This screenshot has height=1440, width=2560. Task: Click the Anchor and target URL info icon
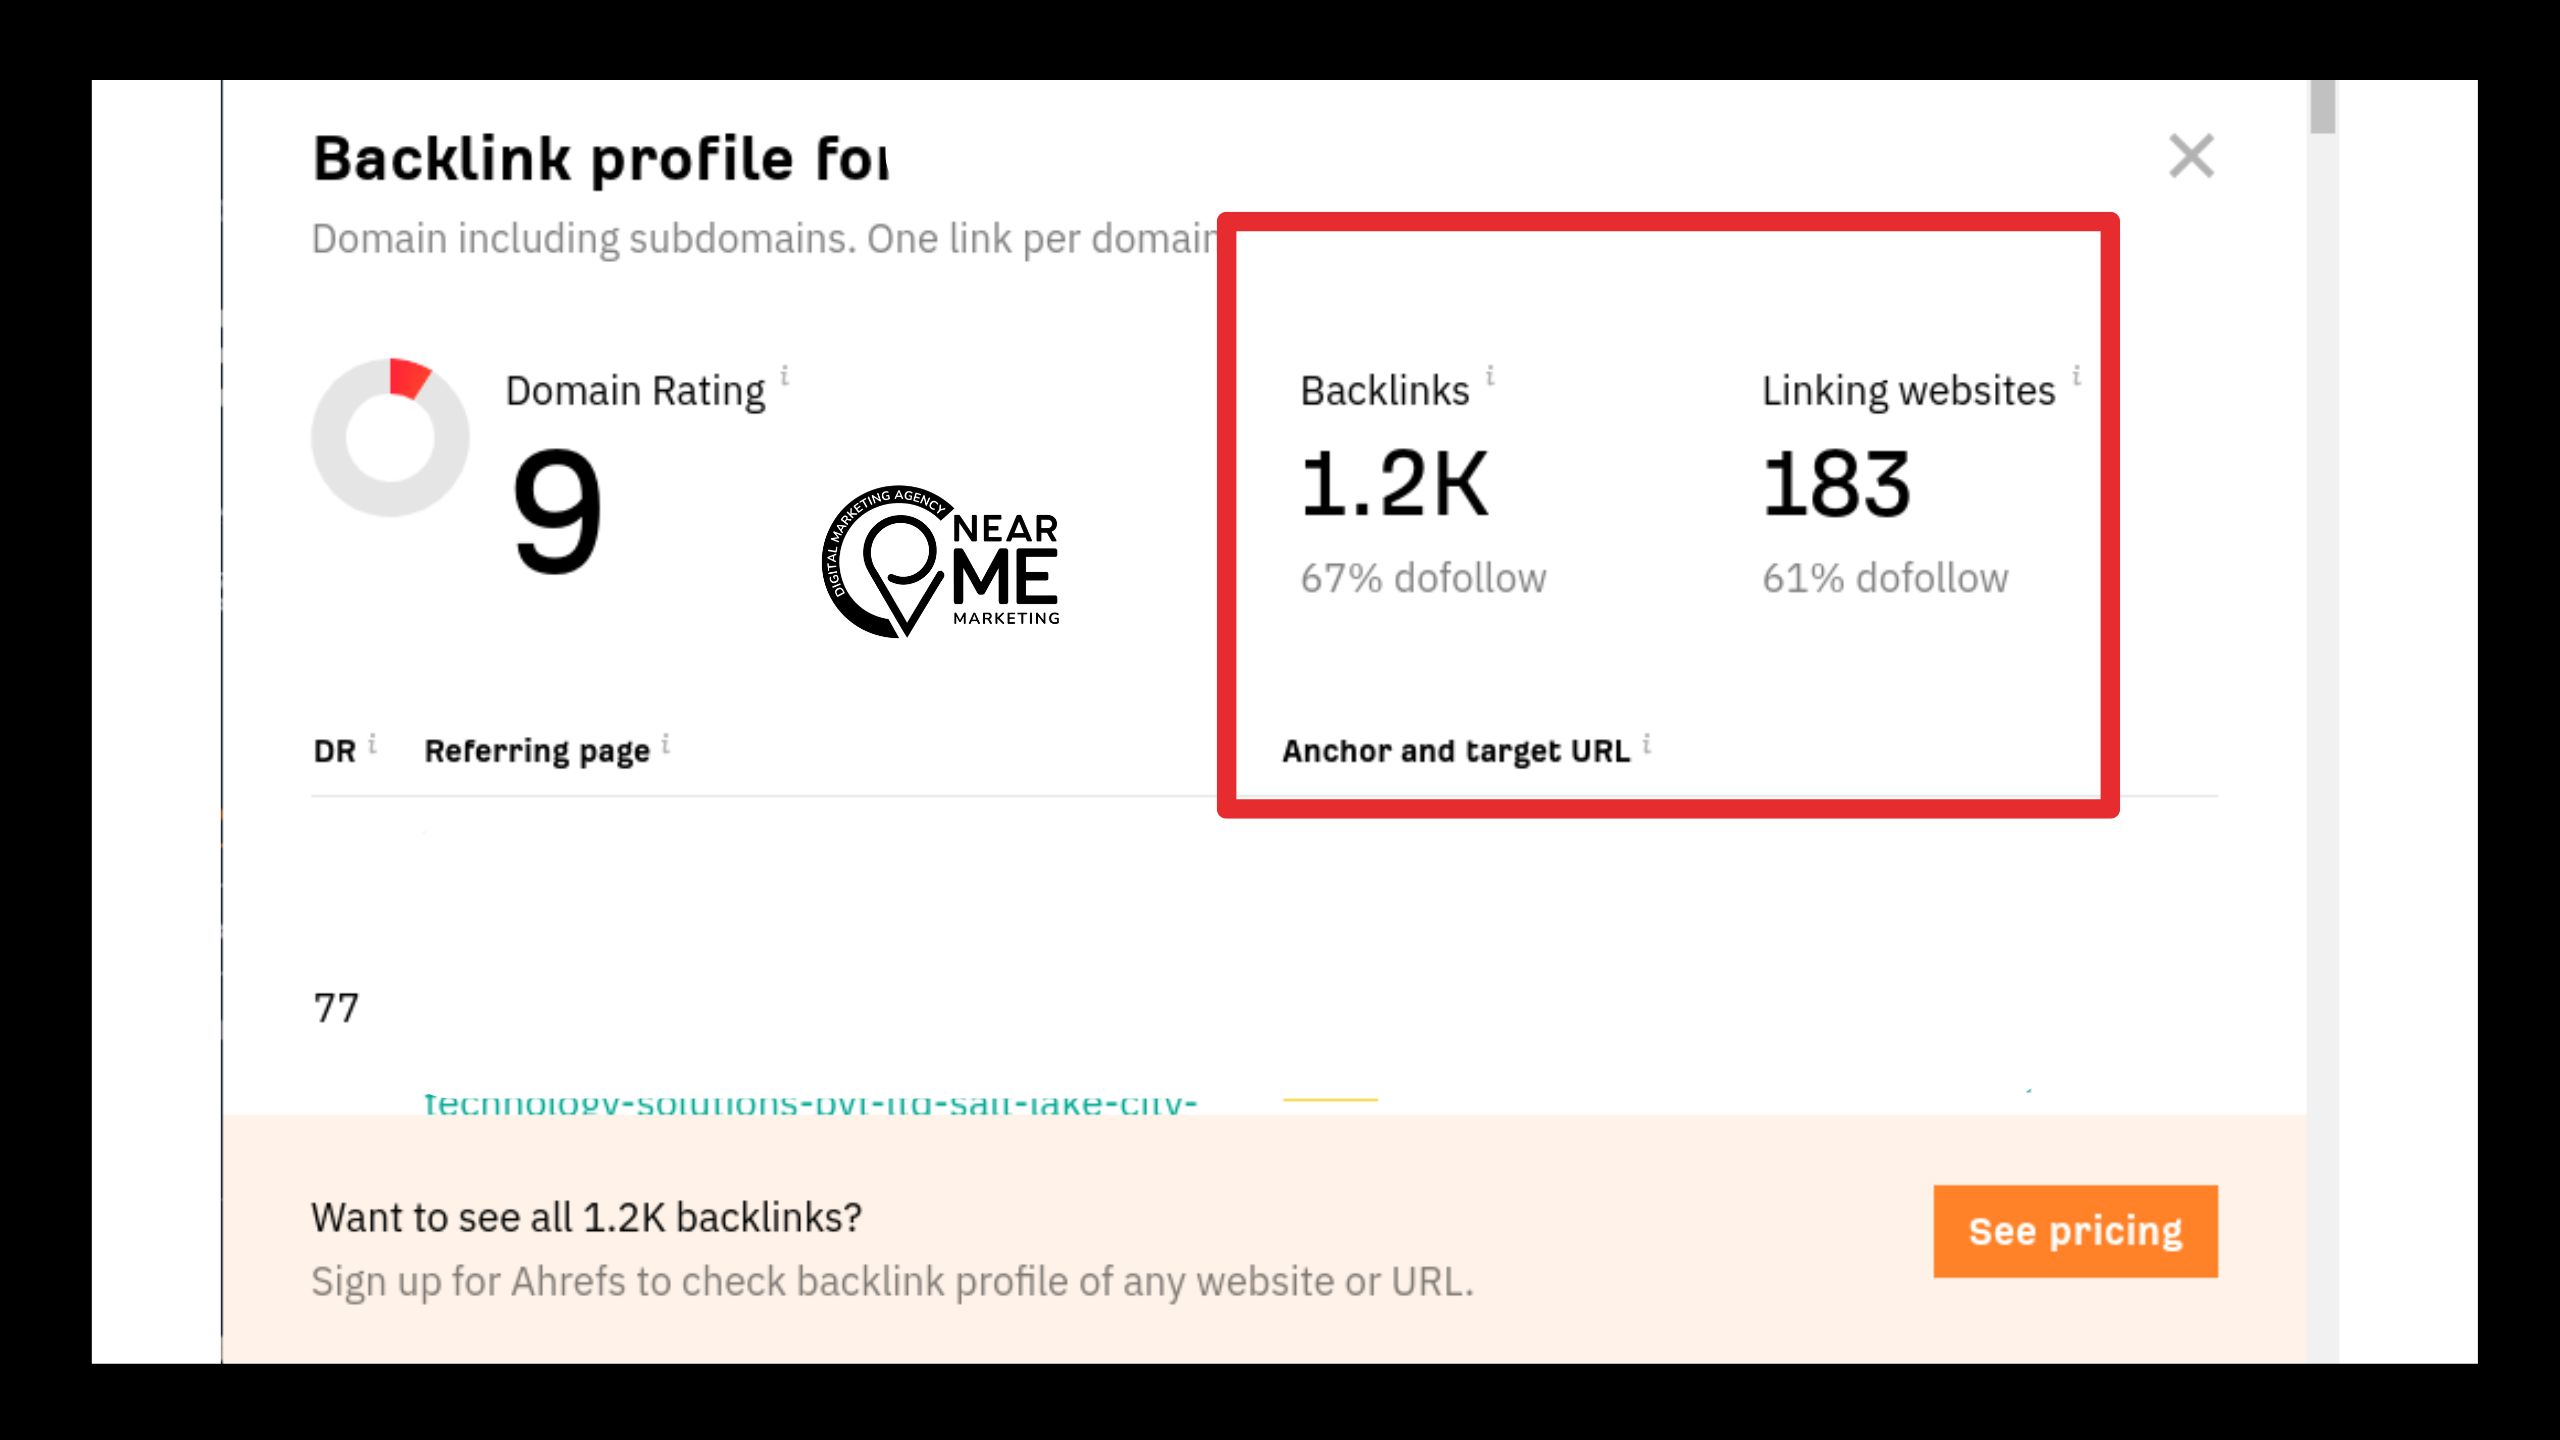(1647, 744)
